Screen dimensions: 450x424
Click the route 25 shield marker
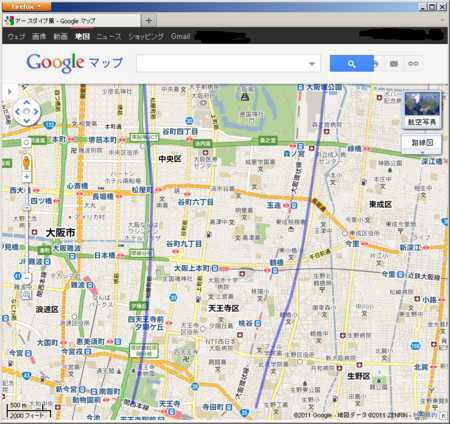pyautogui.click(x=245, y=413)
